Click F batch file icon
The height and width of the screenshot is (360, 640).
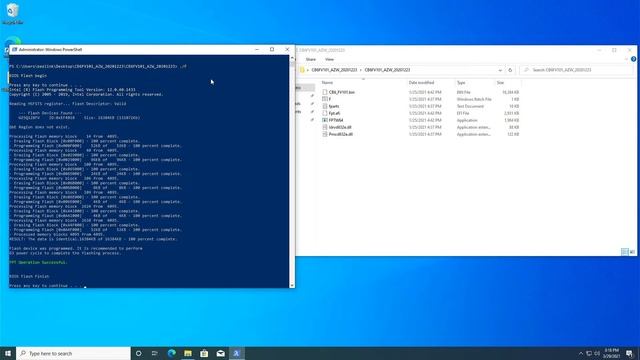point(325,99)
